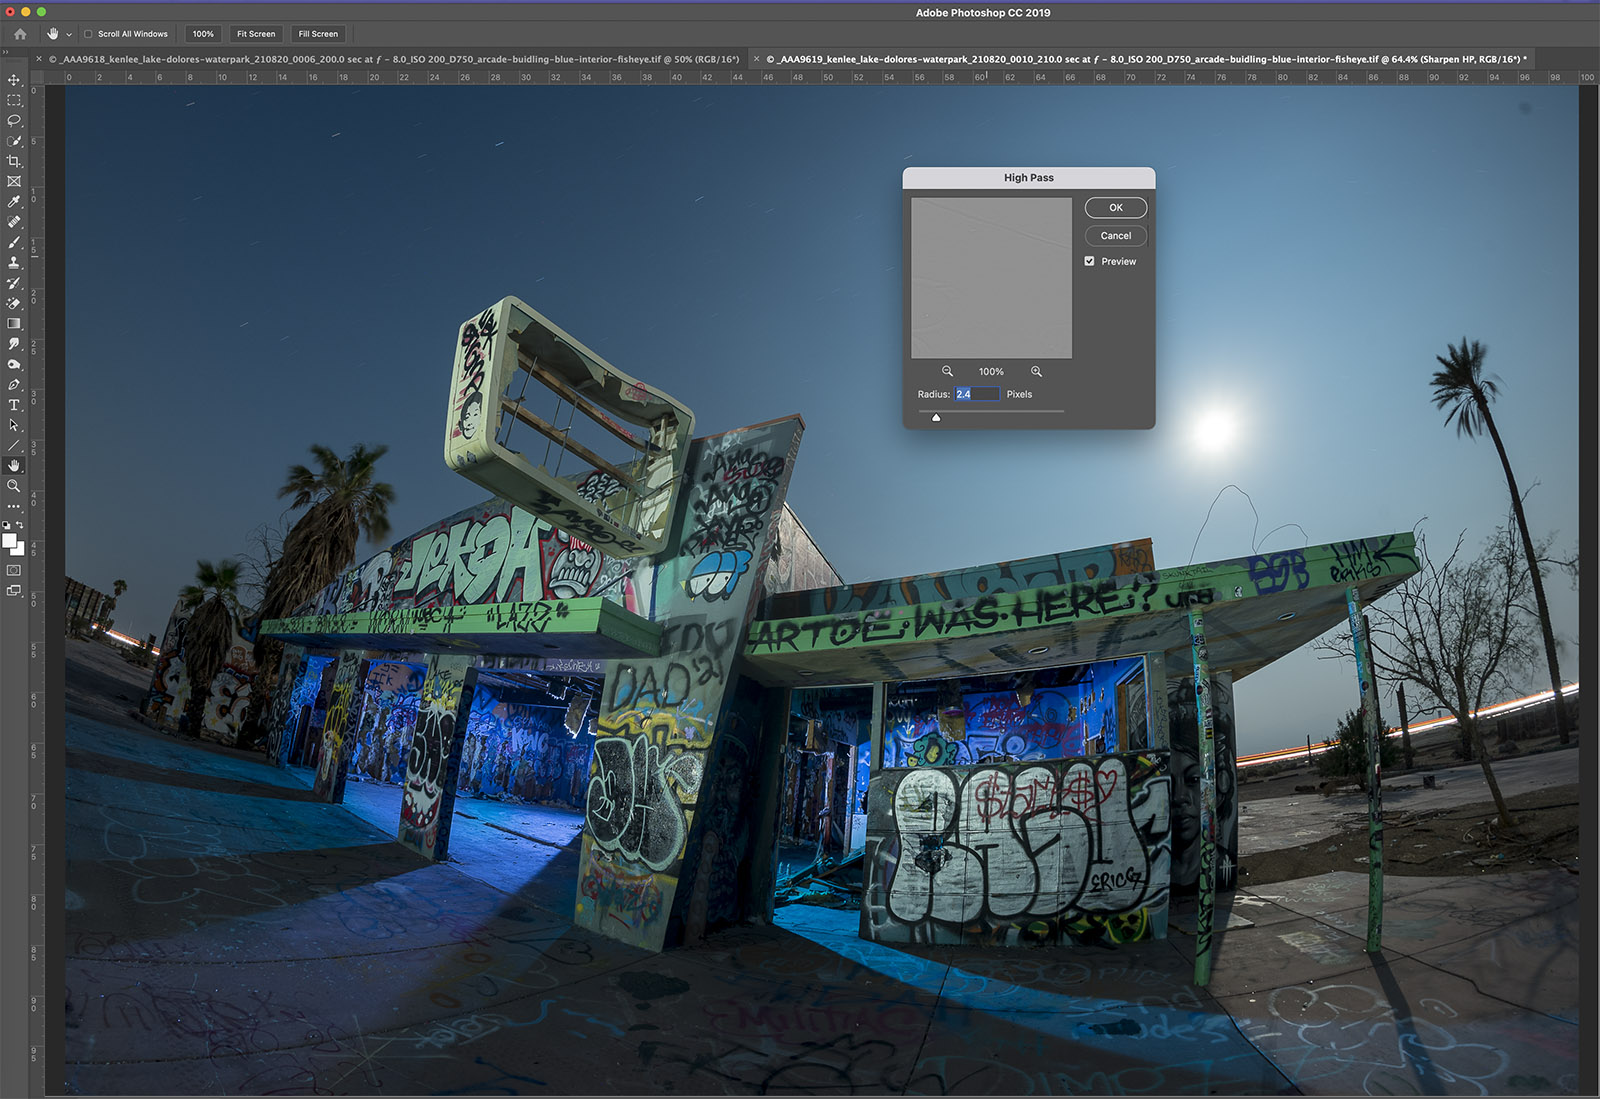Click zoom-out magnifier in High Pass dialog
Viewport: 1600px width, 1099px height.
(947, 371)
